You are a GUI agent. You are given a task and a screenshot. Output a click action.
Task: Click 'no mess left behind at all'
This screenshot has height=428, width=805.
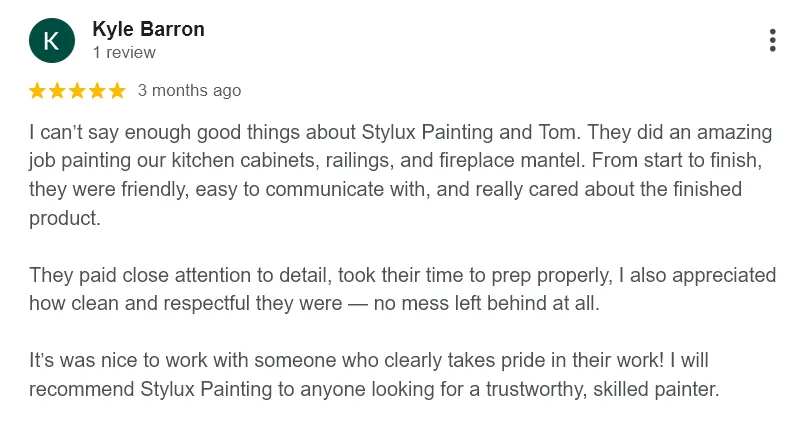pos(486,303)
